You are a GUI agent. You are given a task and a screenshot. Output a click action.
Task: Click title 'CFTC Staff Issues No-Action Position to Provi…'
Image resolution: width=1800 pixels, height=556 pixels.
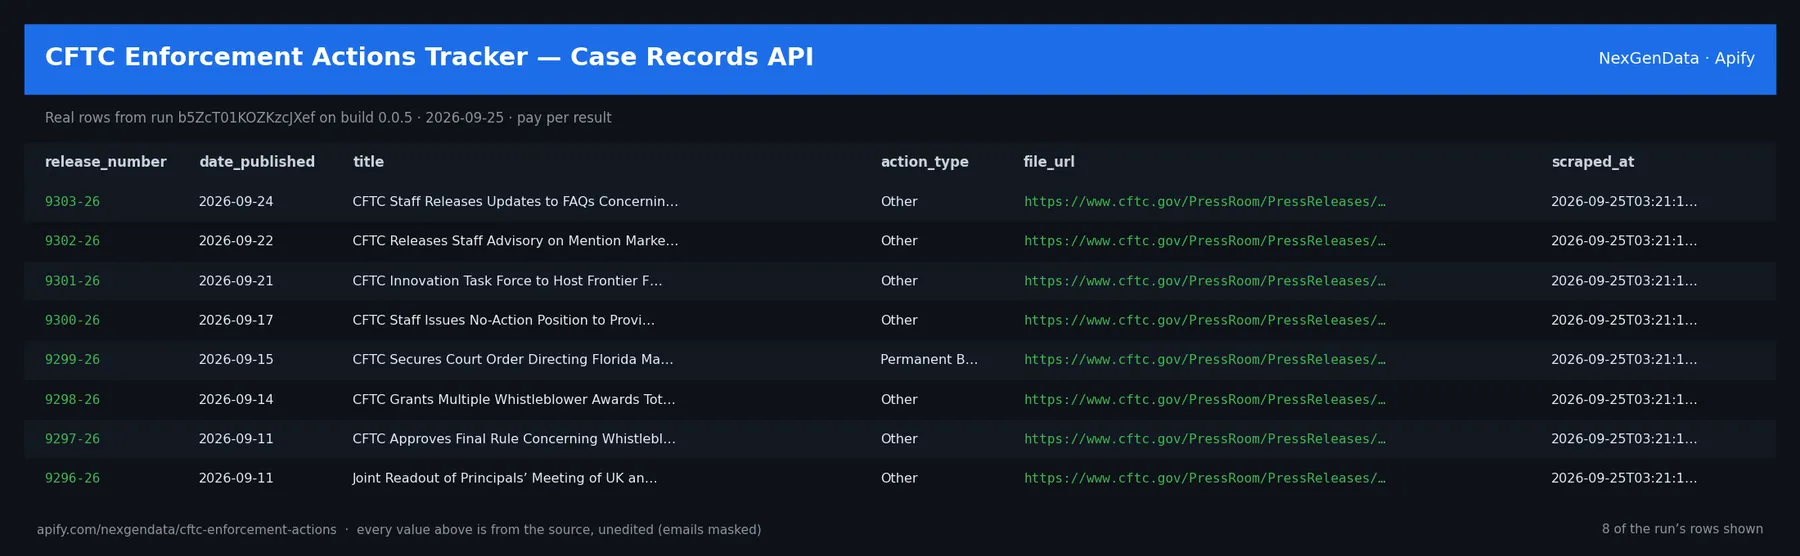click(x=504, y=320)
